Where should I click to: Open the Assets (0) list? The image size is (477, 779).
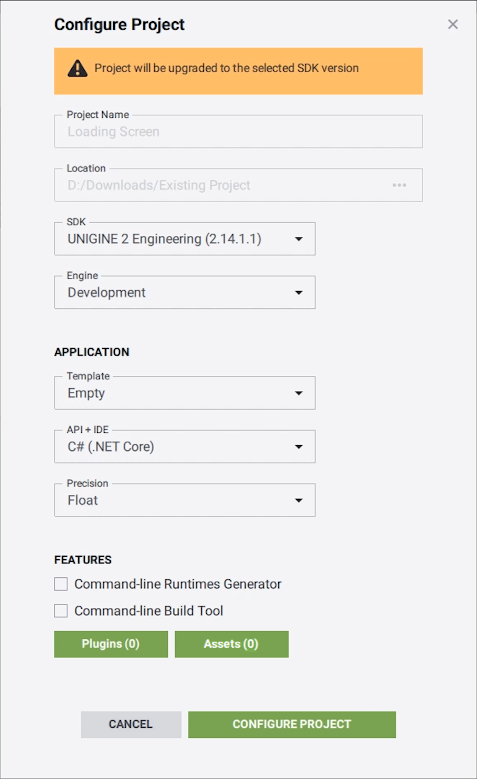[x=232, y=644]
